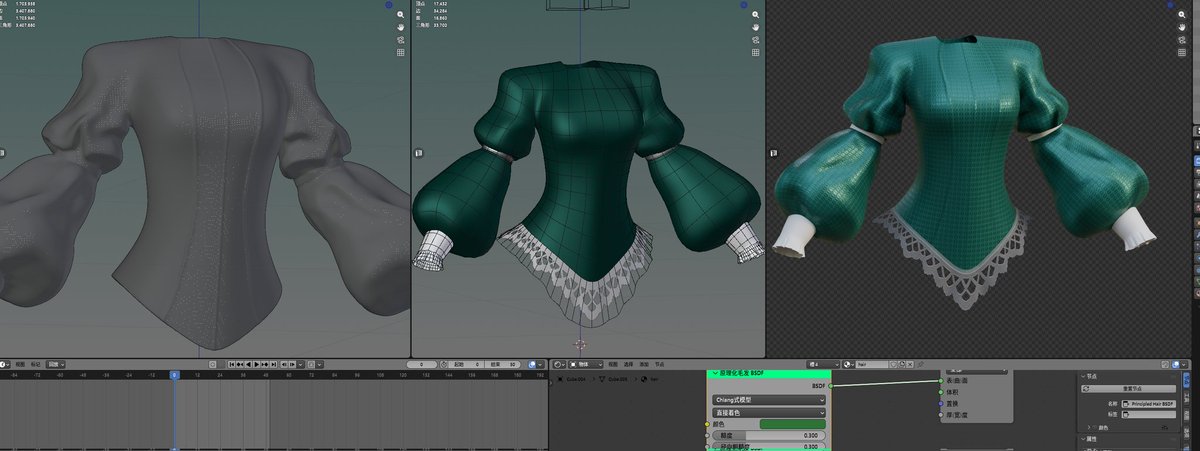Viewport: 1200px width, 451px height.
Task: Open the timeline editor type icon
Action: [x=4, y=364]
